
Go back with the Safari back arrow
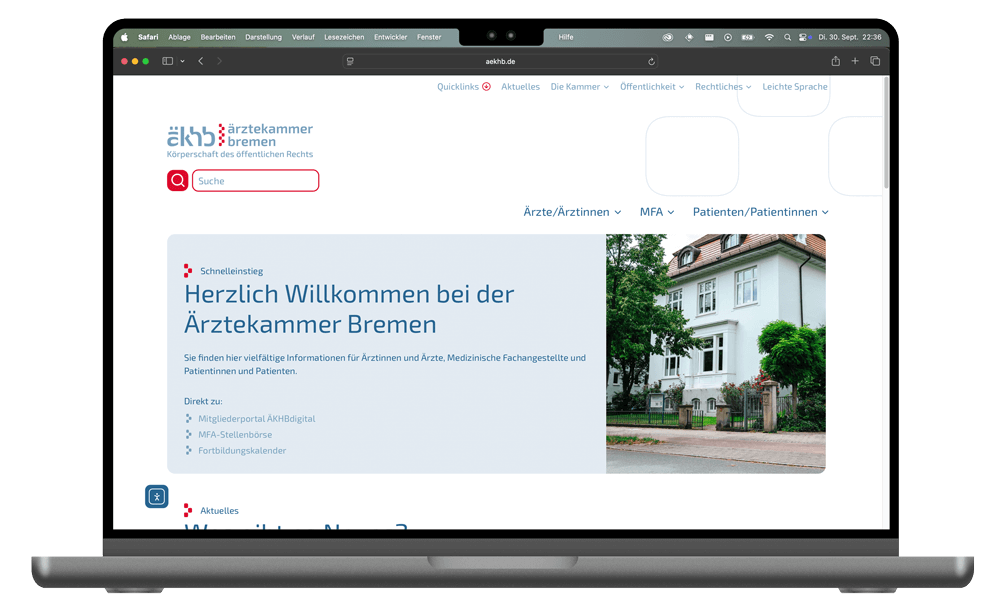[201, 61]
